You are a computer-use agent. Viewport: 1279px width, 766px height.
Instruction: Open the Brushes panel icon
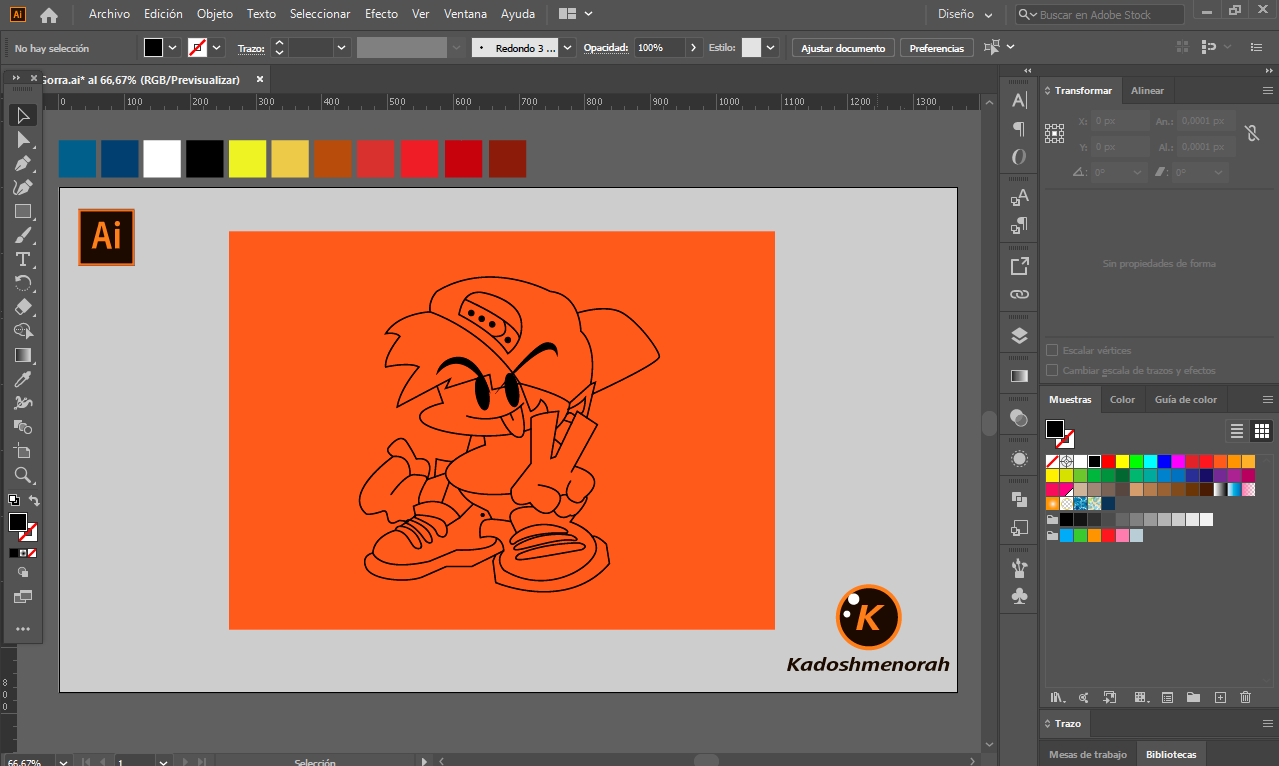point(1019,568)
